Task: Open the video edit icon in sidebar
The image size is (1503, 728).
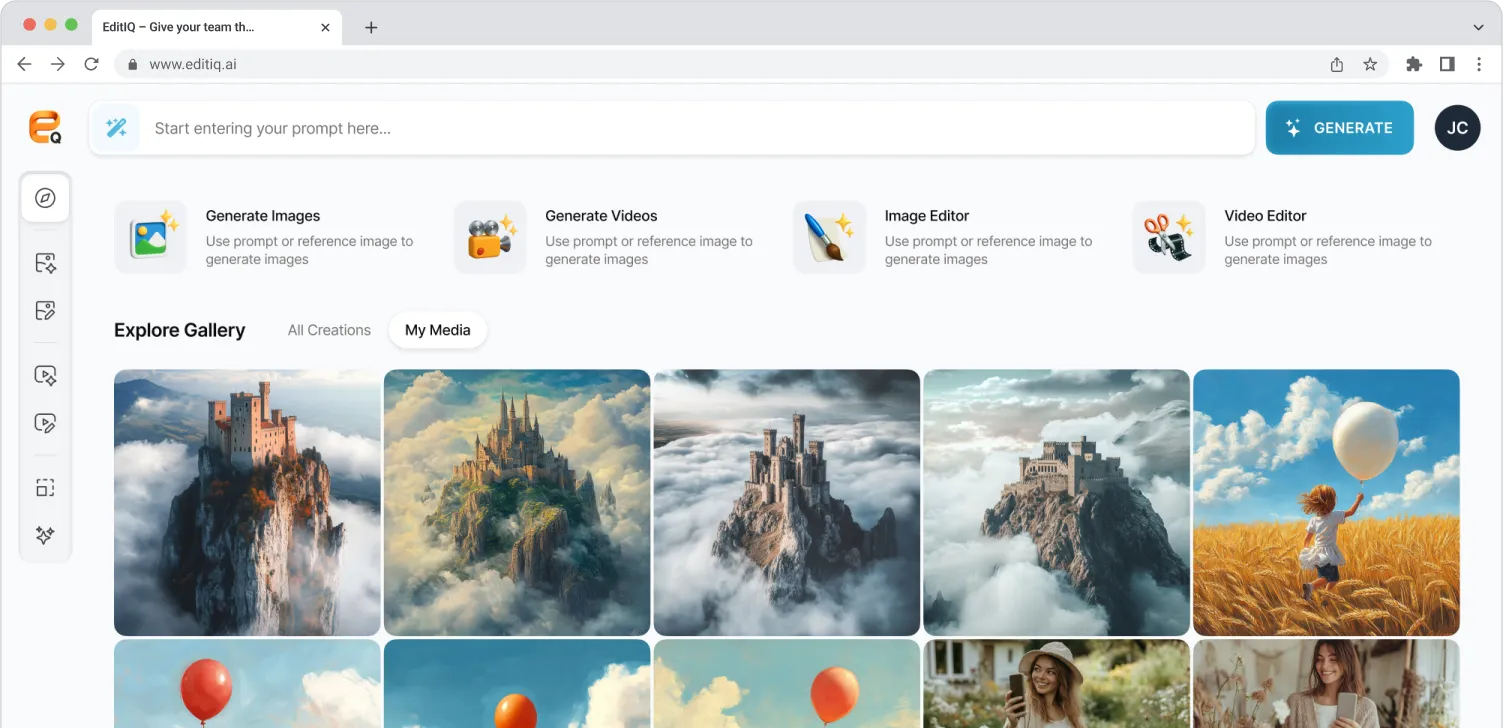Action: [x=45, y=423]
